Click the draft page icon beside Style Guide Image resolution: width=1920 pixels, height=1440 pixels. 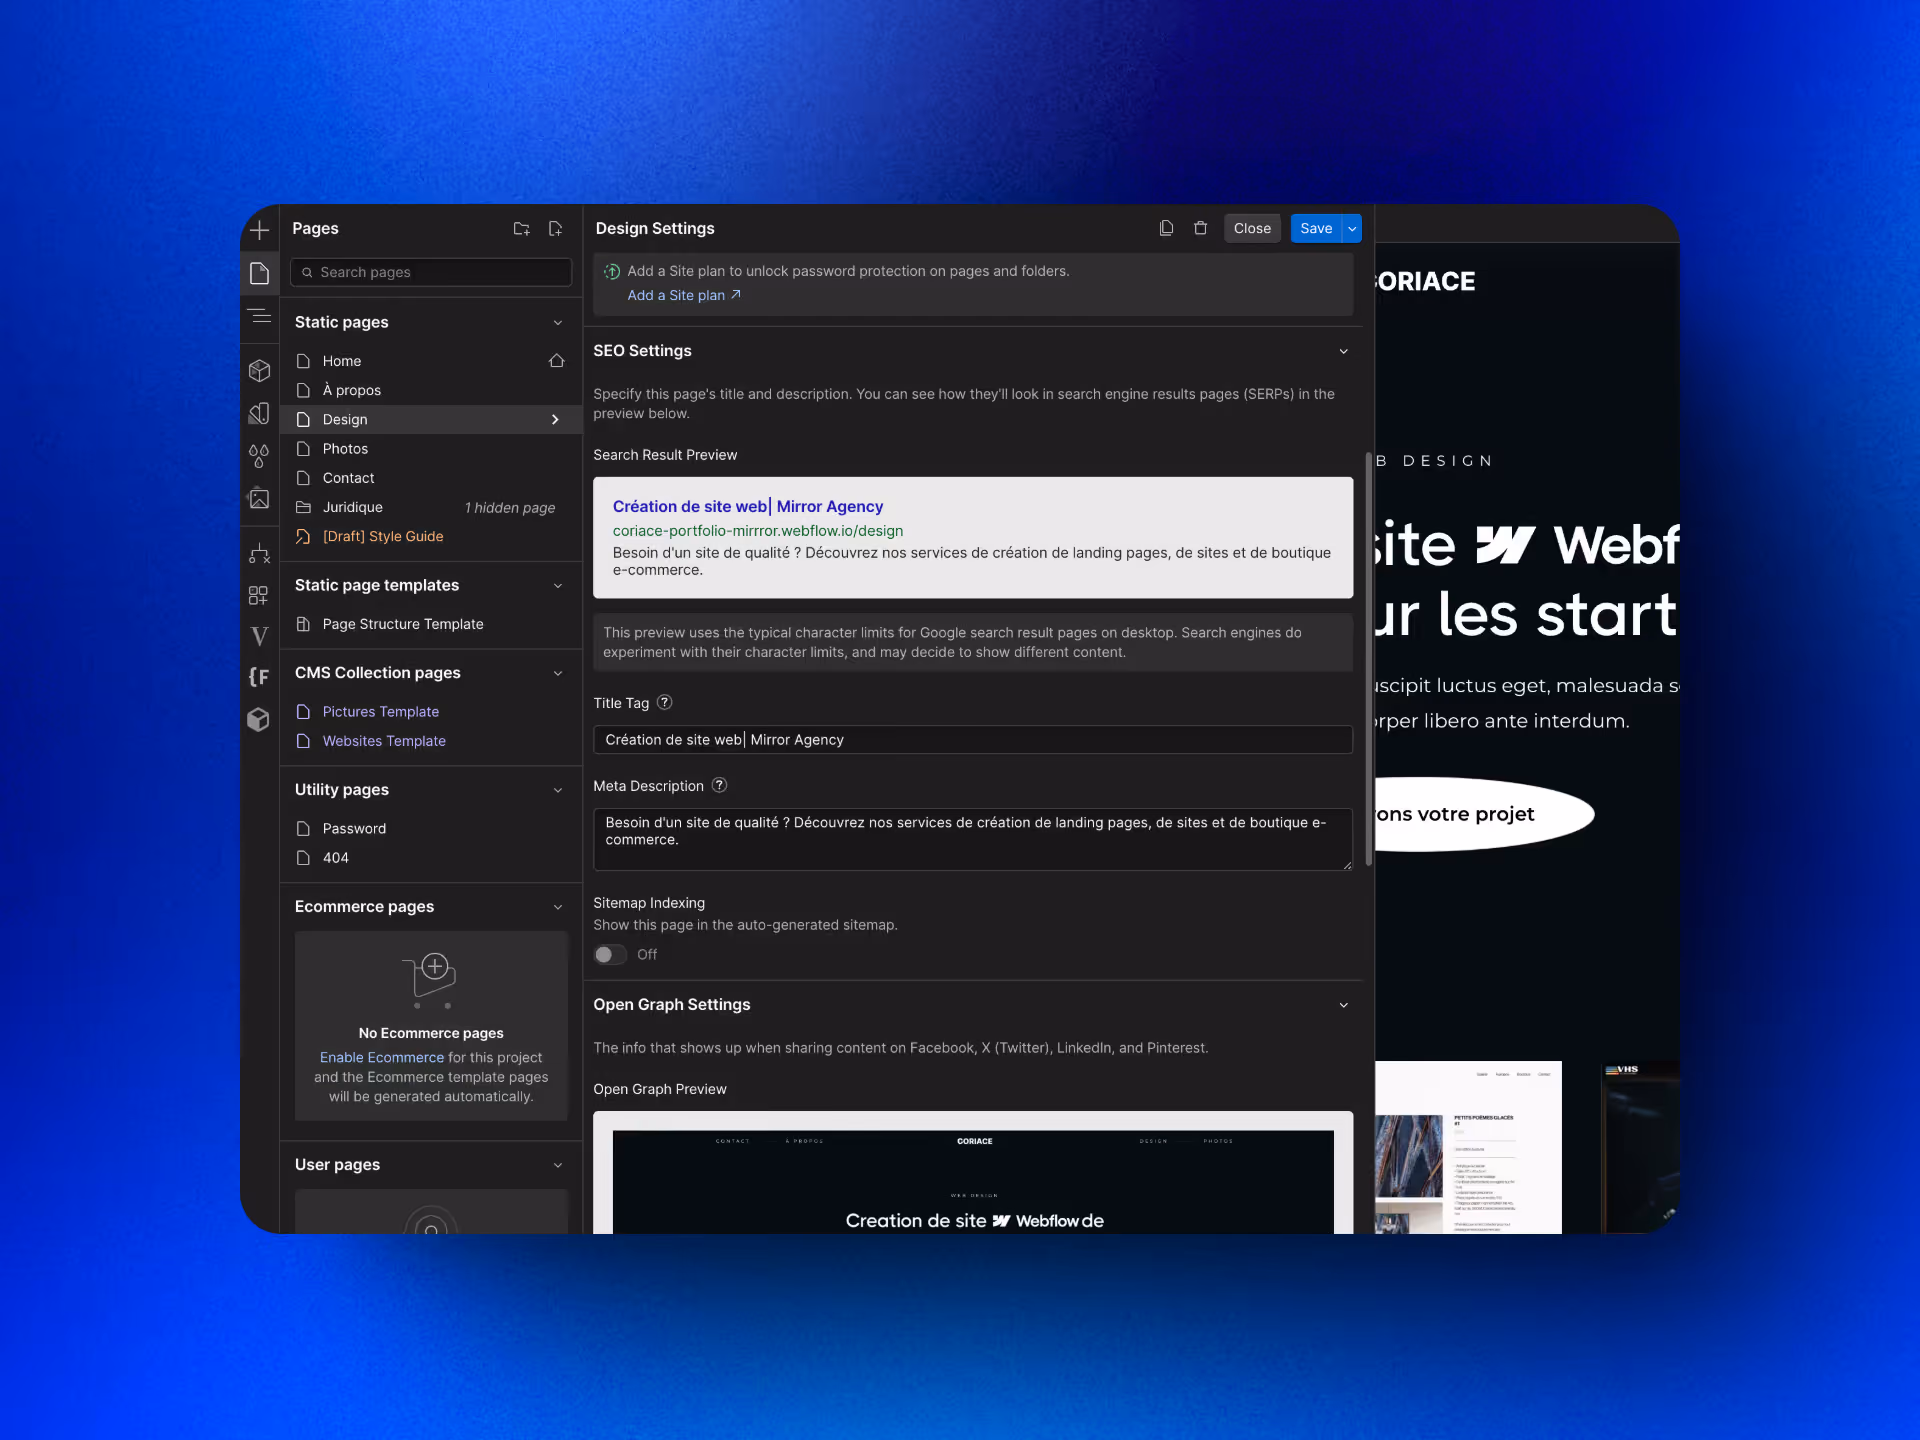[x=304, y=537]
